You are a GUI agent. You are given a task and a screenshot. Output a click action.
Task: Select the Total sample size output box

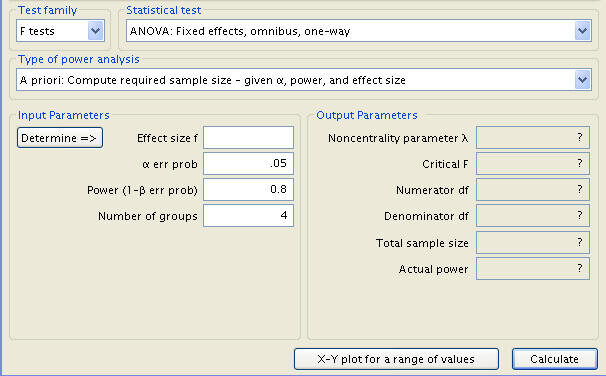click(533, 242)
